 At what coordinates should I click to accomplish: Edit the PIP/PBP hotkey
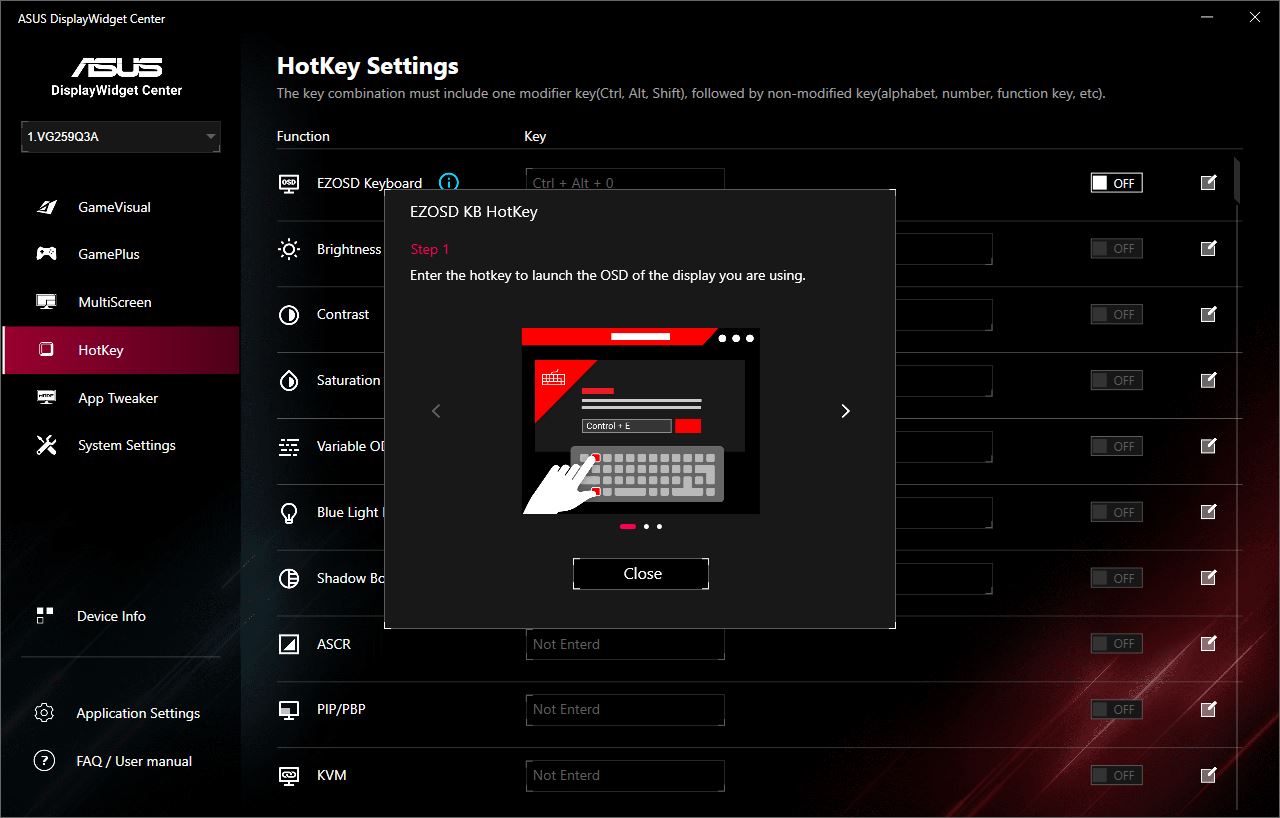1208,709
